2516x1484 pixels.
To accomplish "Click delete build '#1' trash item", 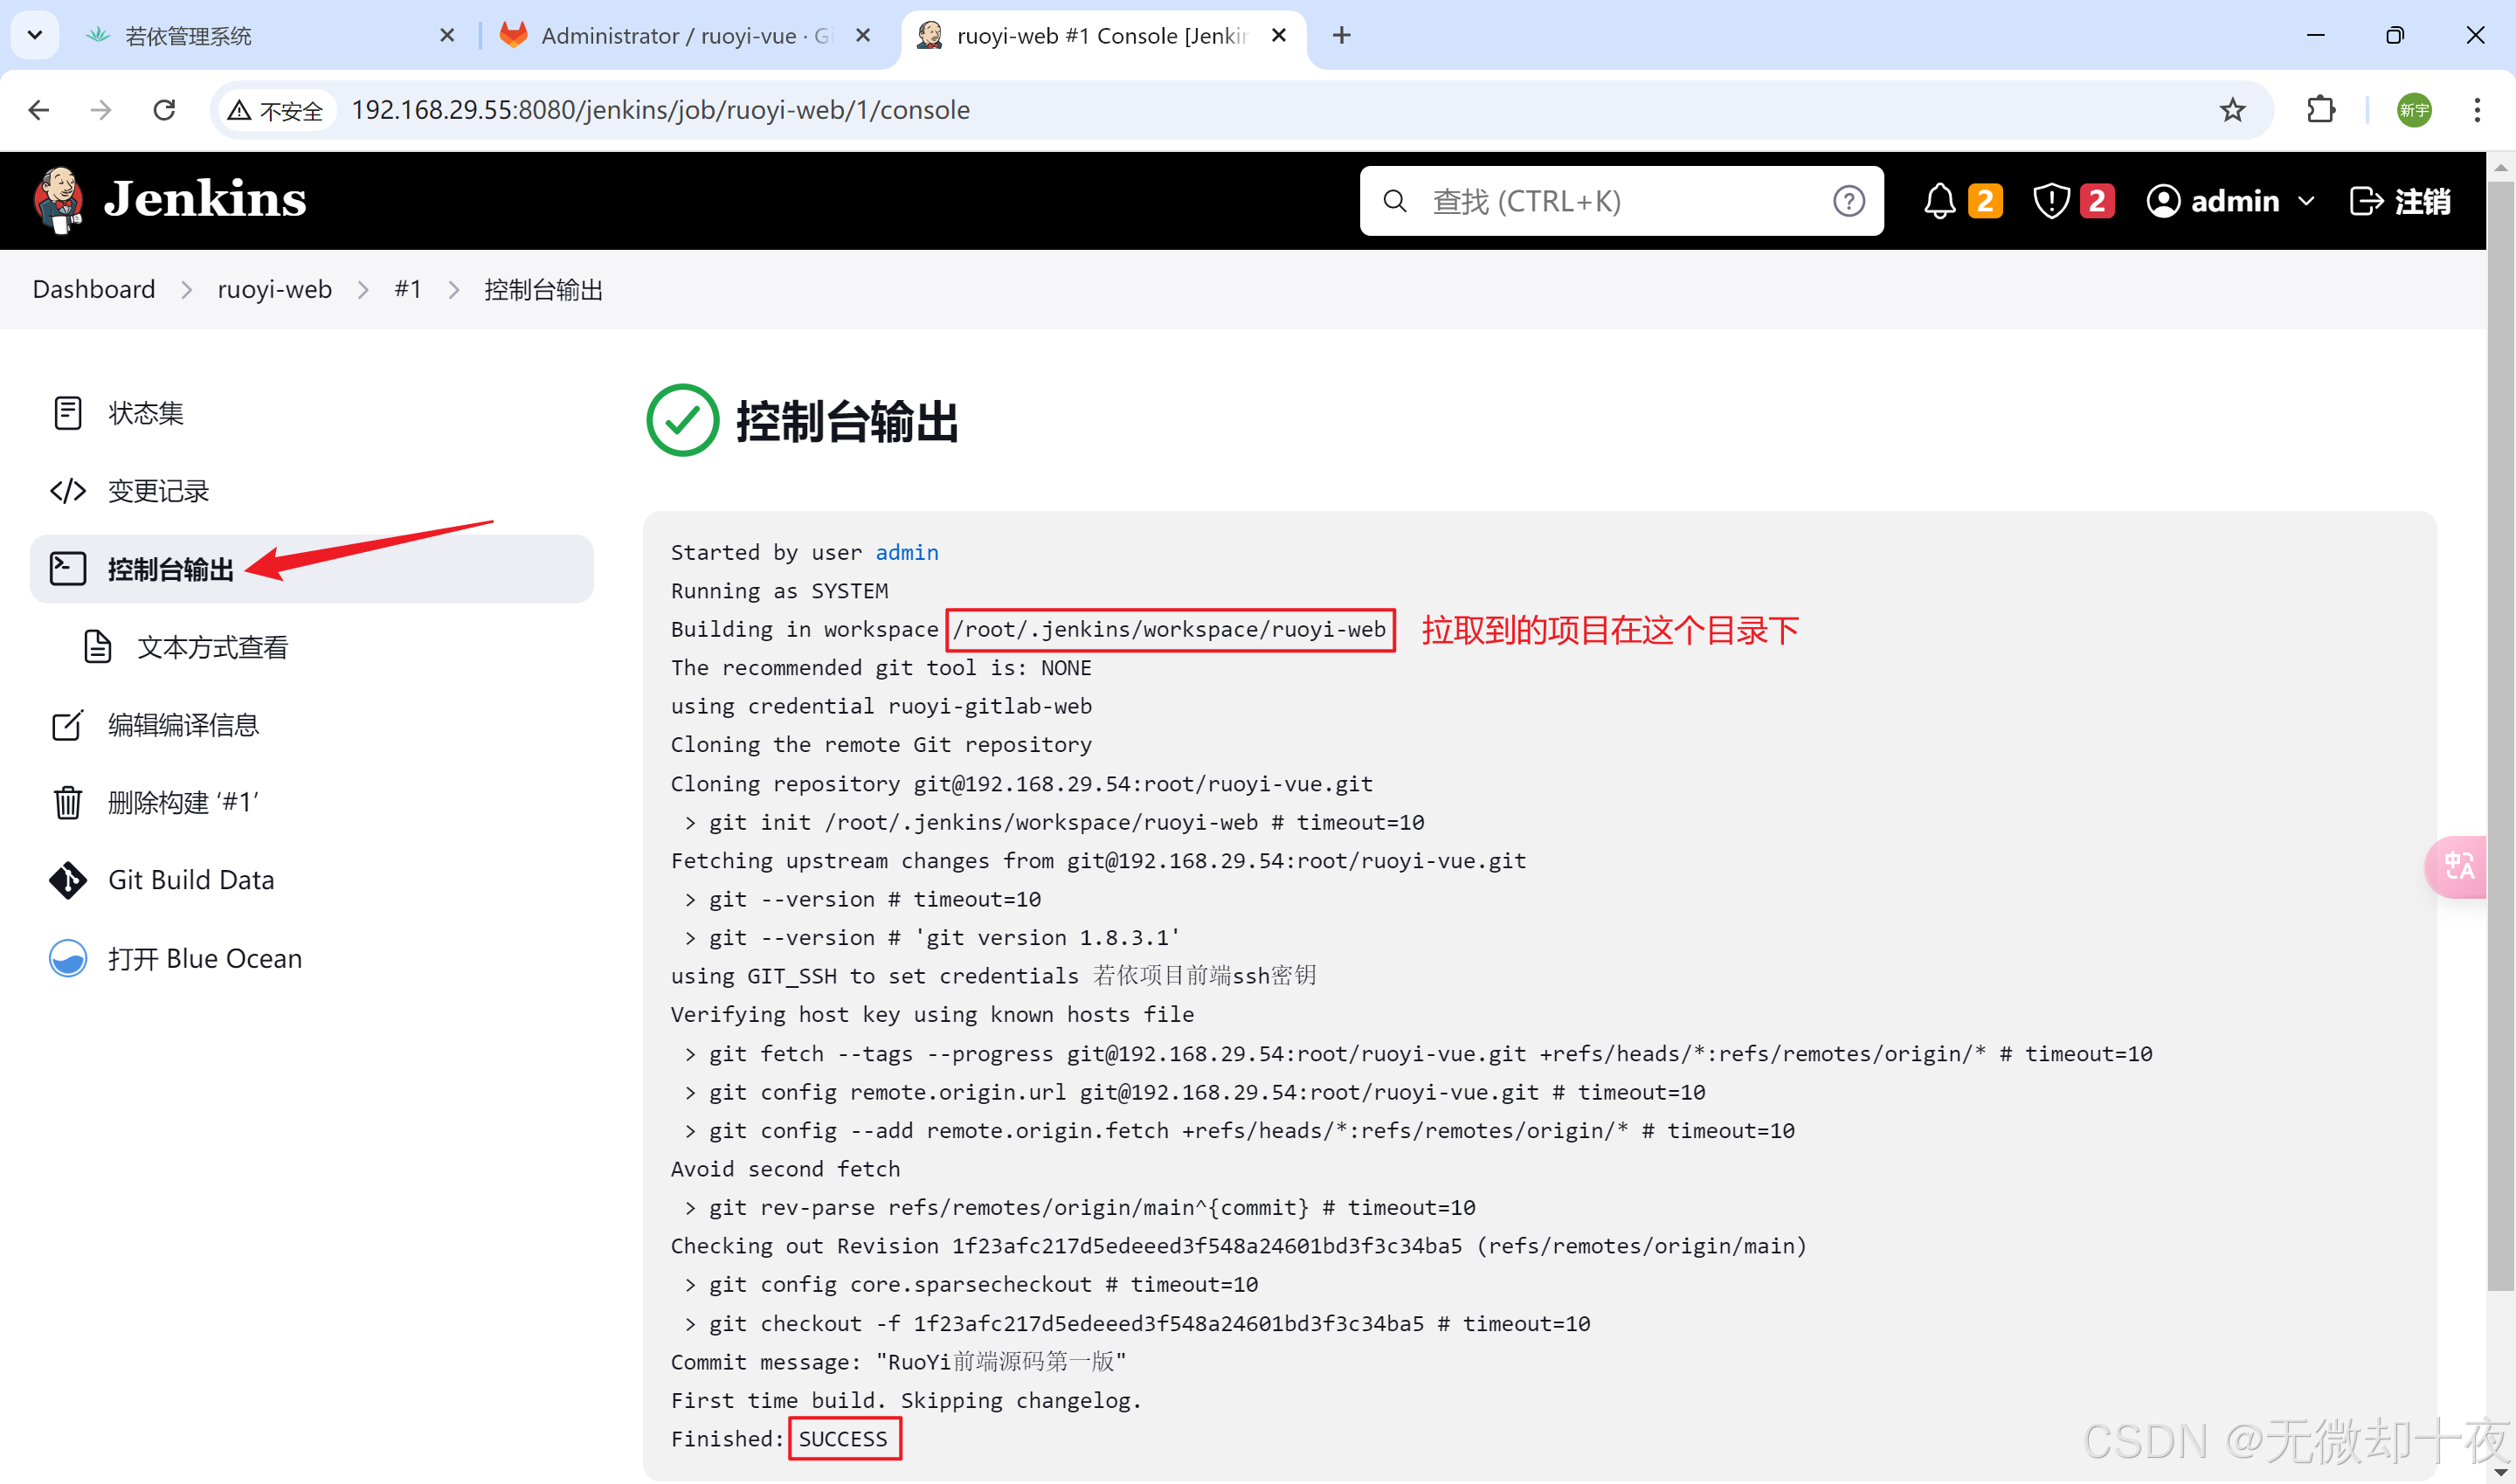I will coord(183,802).
